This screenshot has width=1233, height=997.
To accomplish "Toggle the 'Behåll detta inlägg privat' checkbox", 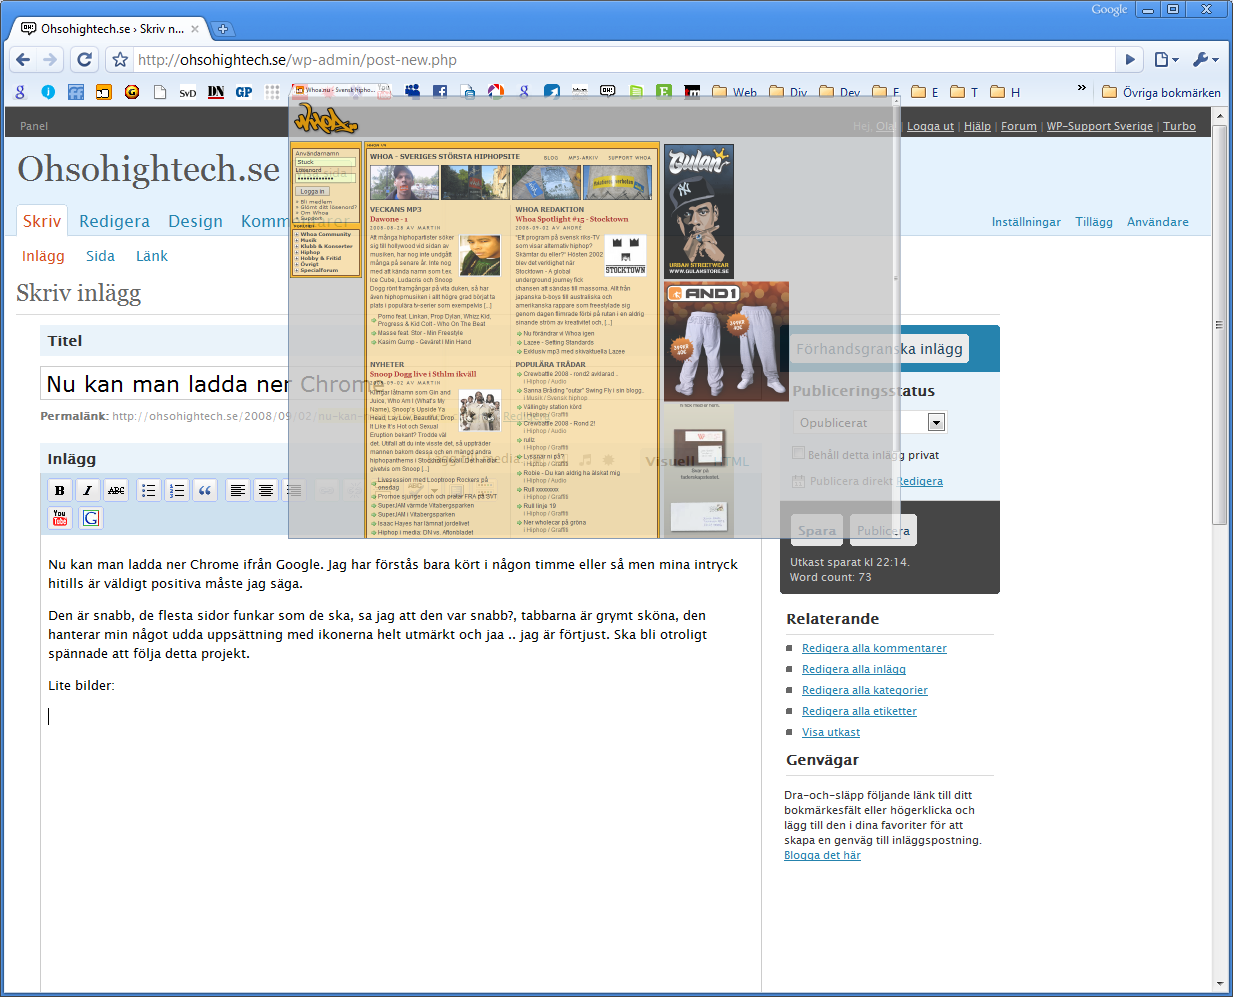I will point(798,454).
